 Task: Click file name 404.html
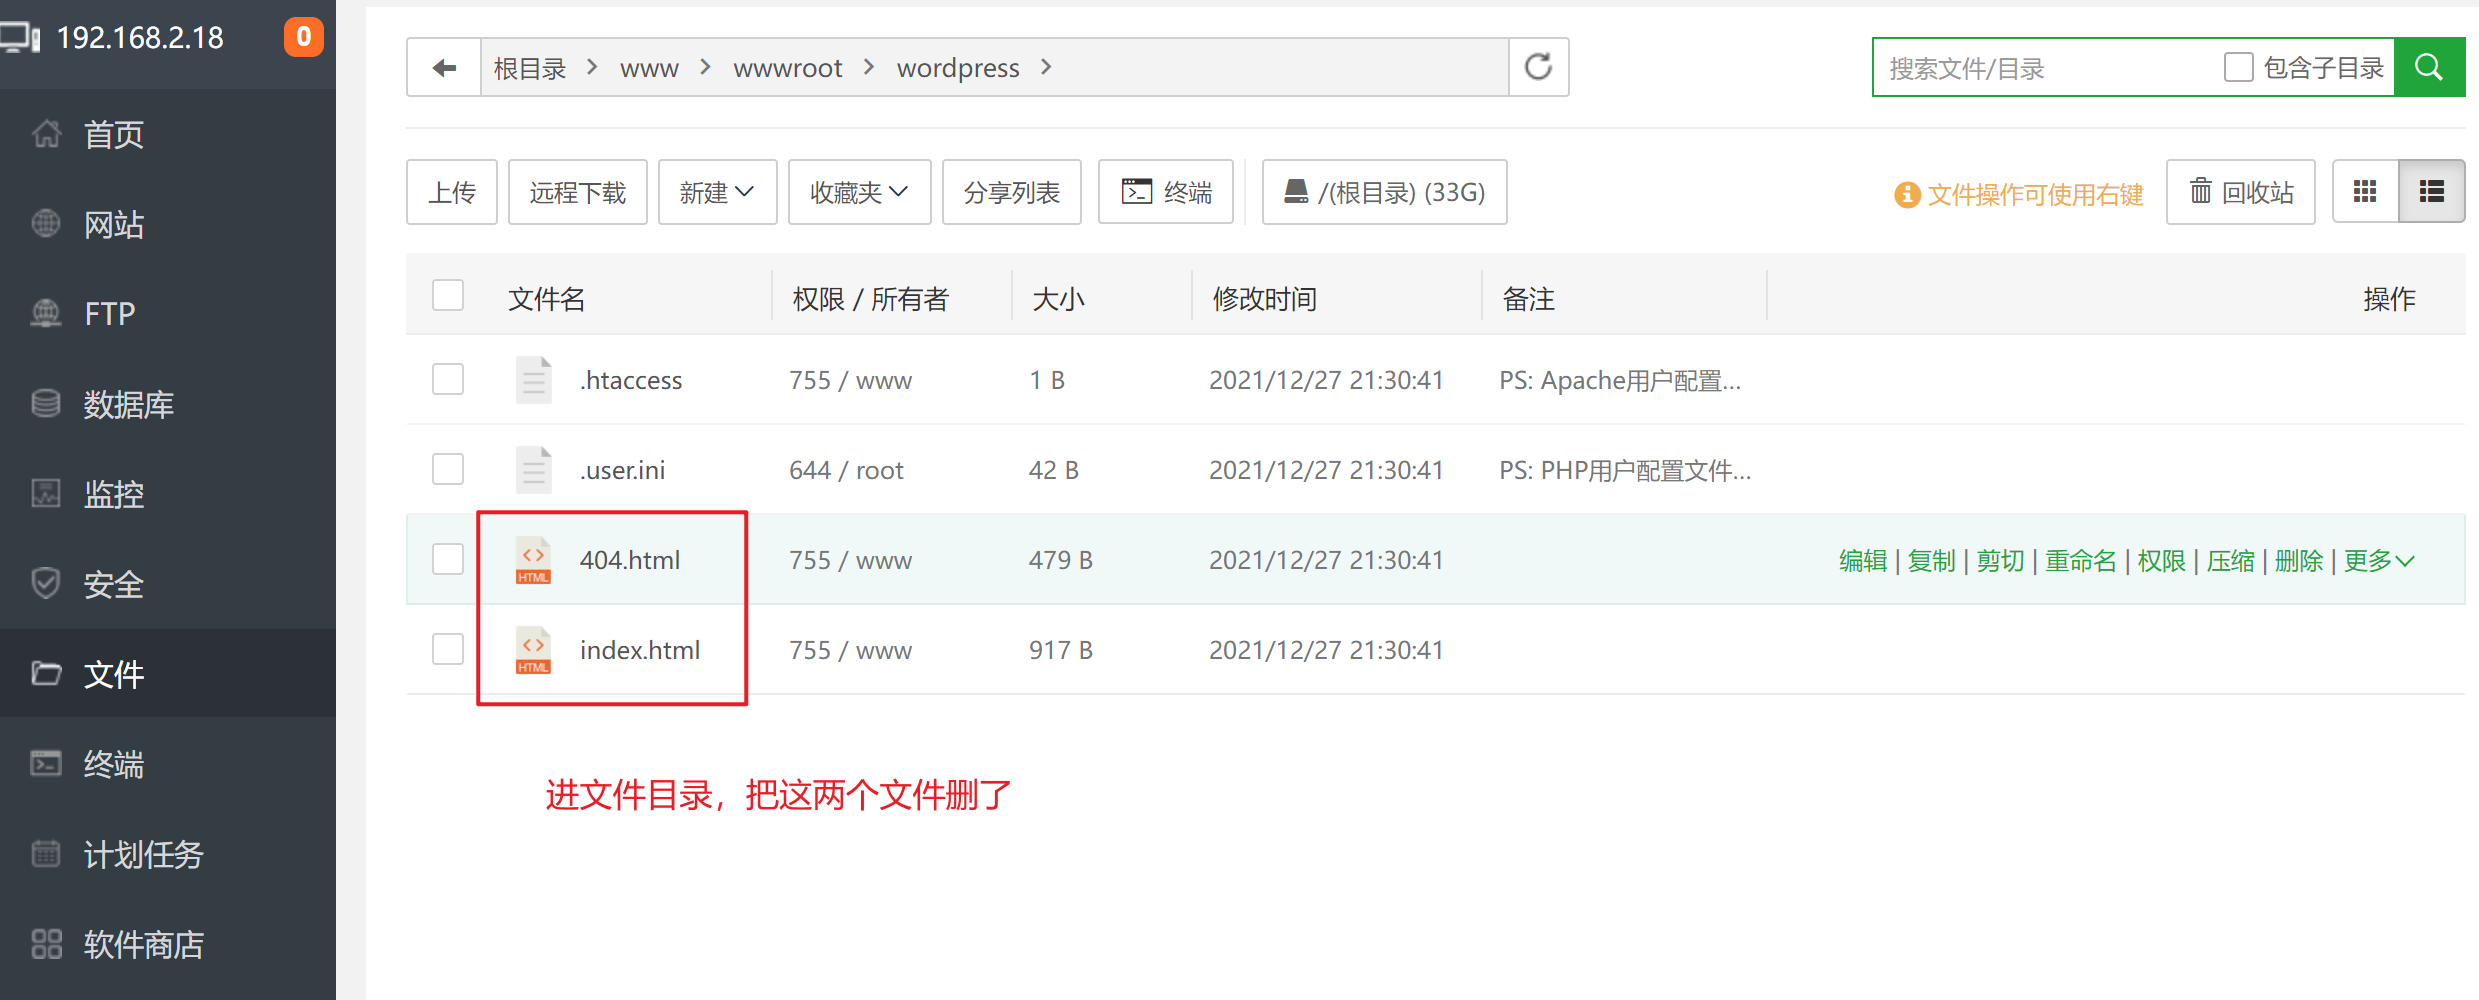coord(630,560)
